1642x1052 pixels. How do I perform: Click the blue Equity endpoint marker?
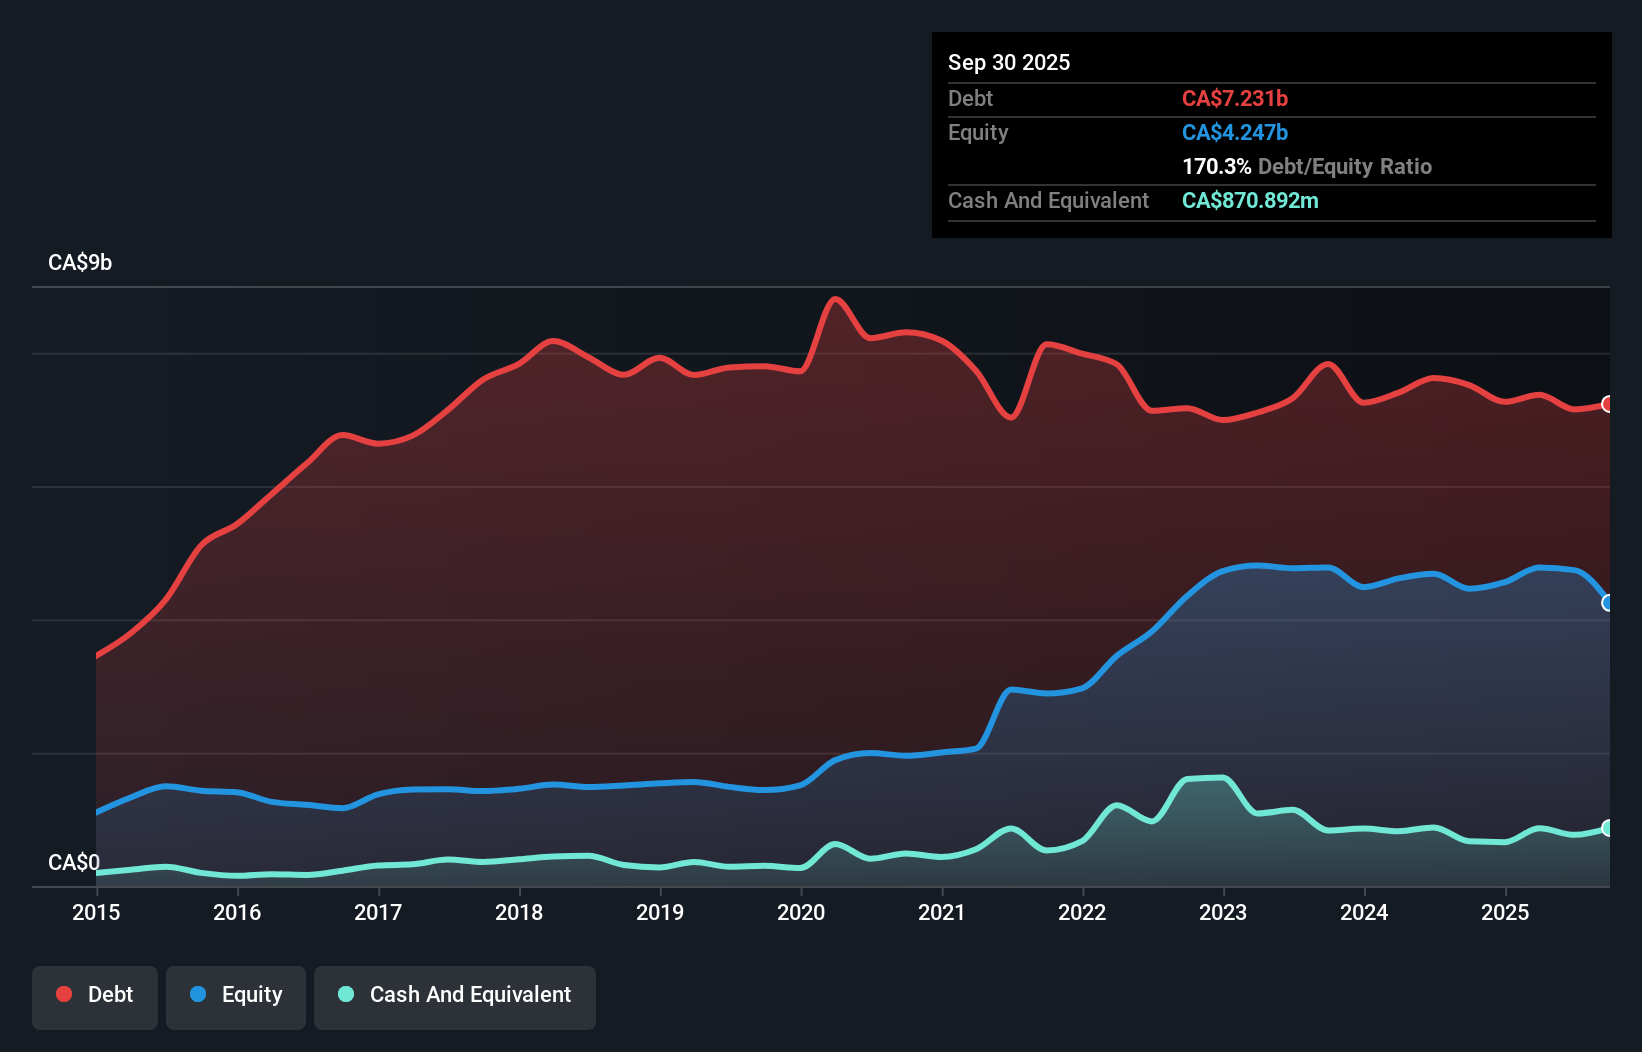[1608, 603]
